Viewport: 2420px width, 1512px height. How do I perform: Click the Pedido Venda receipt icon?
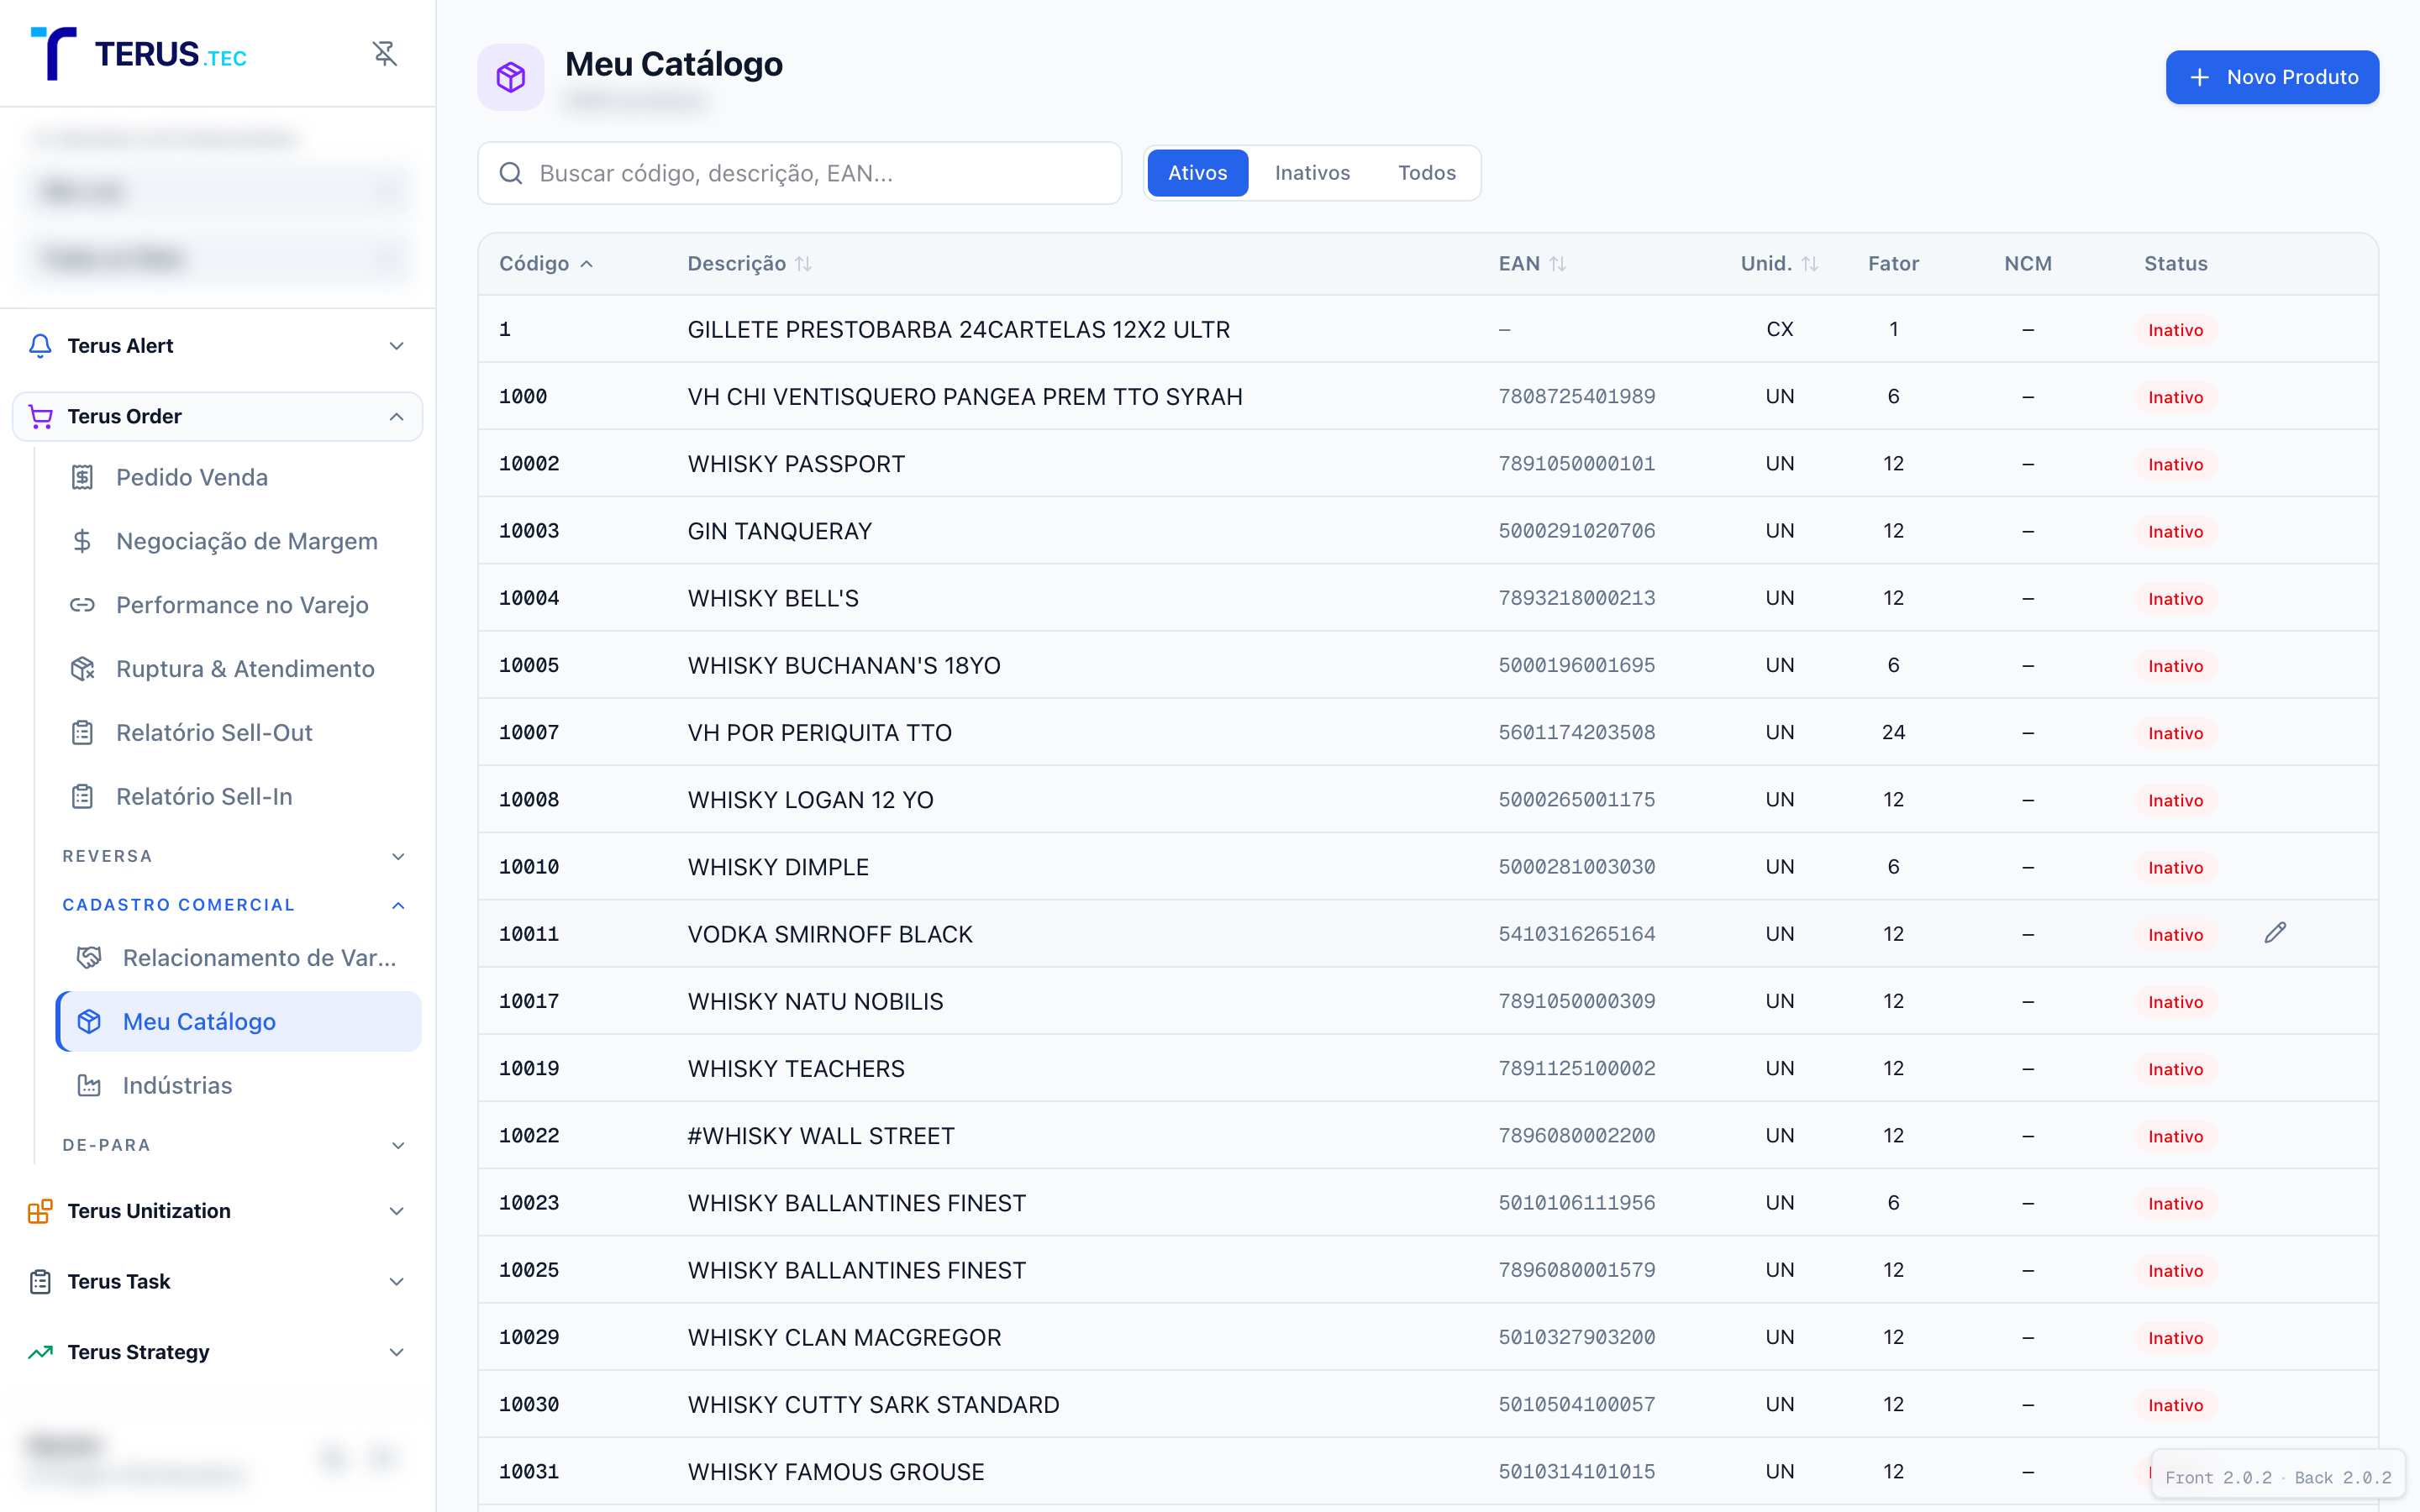82,478
